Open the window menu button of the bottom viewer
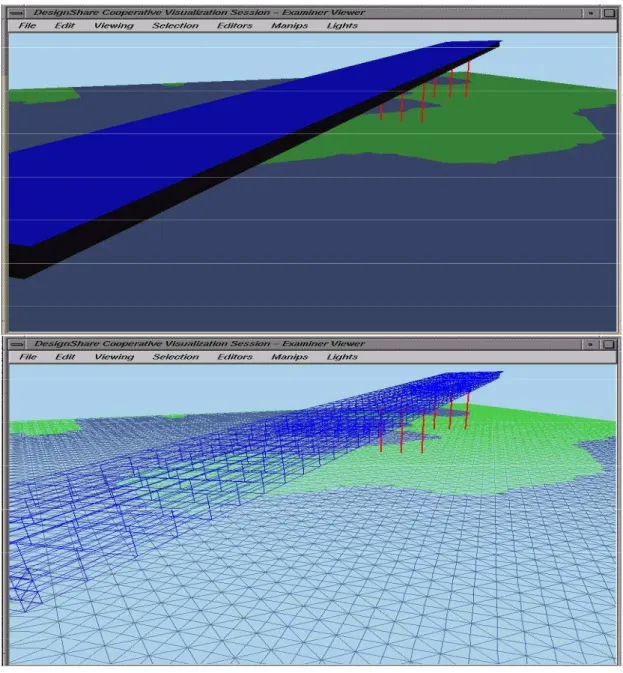 17,344
